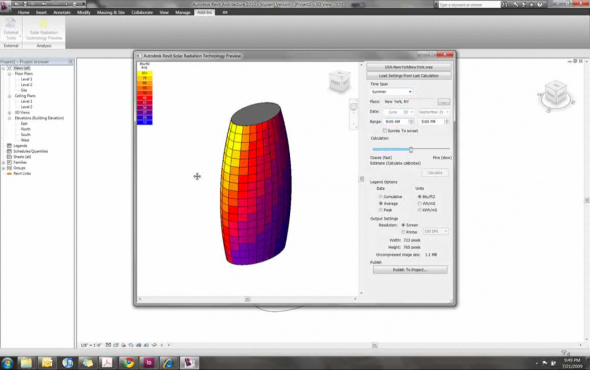Expand the Groups tree node
This screenshot has height=370, width=590.
click(x=3, y=168)
